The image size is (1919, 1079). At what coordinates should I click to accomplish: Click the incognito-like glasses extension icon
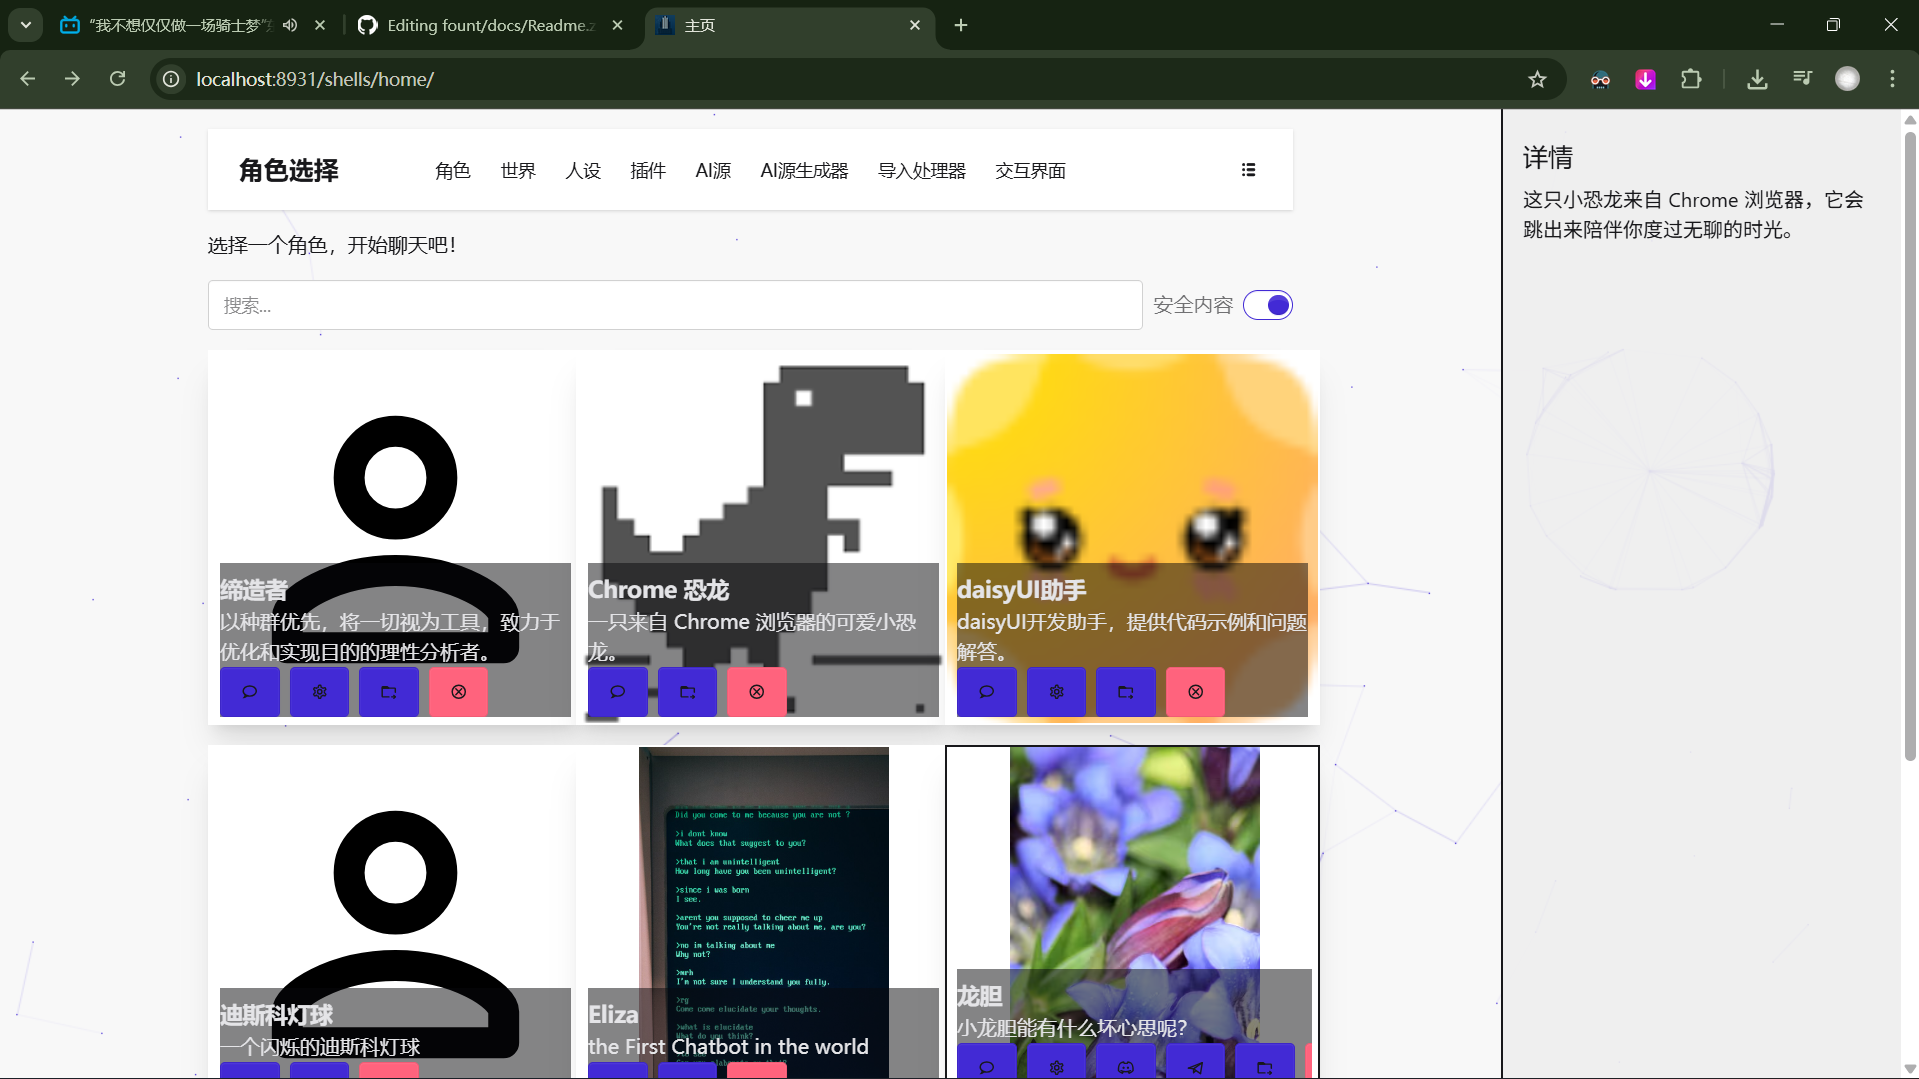[1600, 79]
